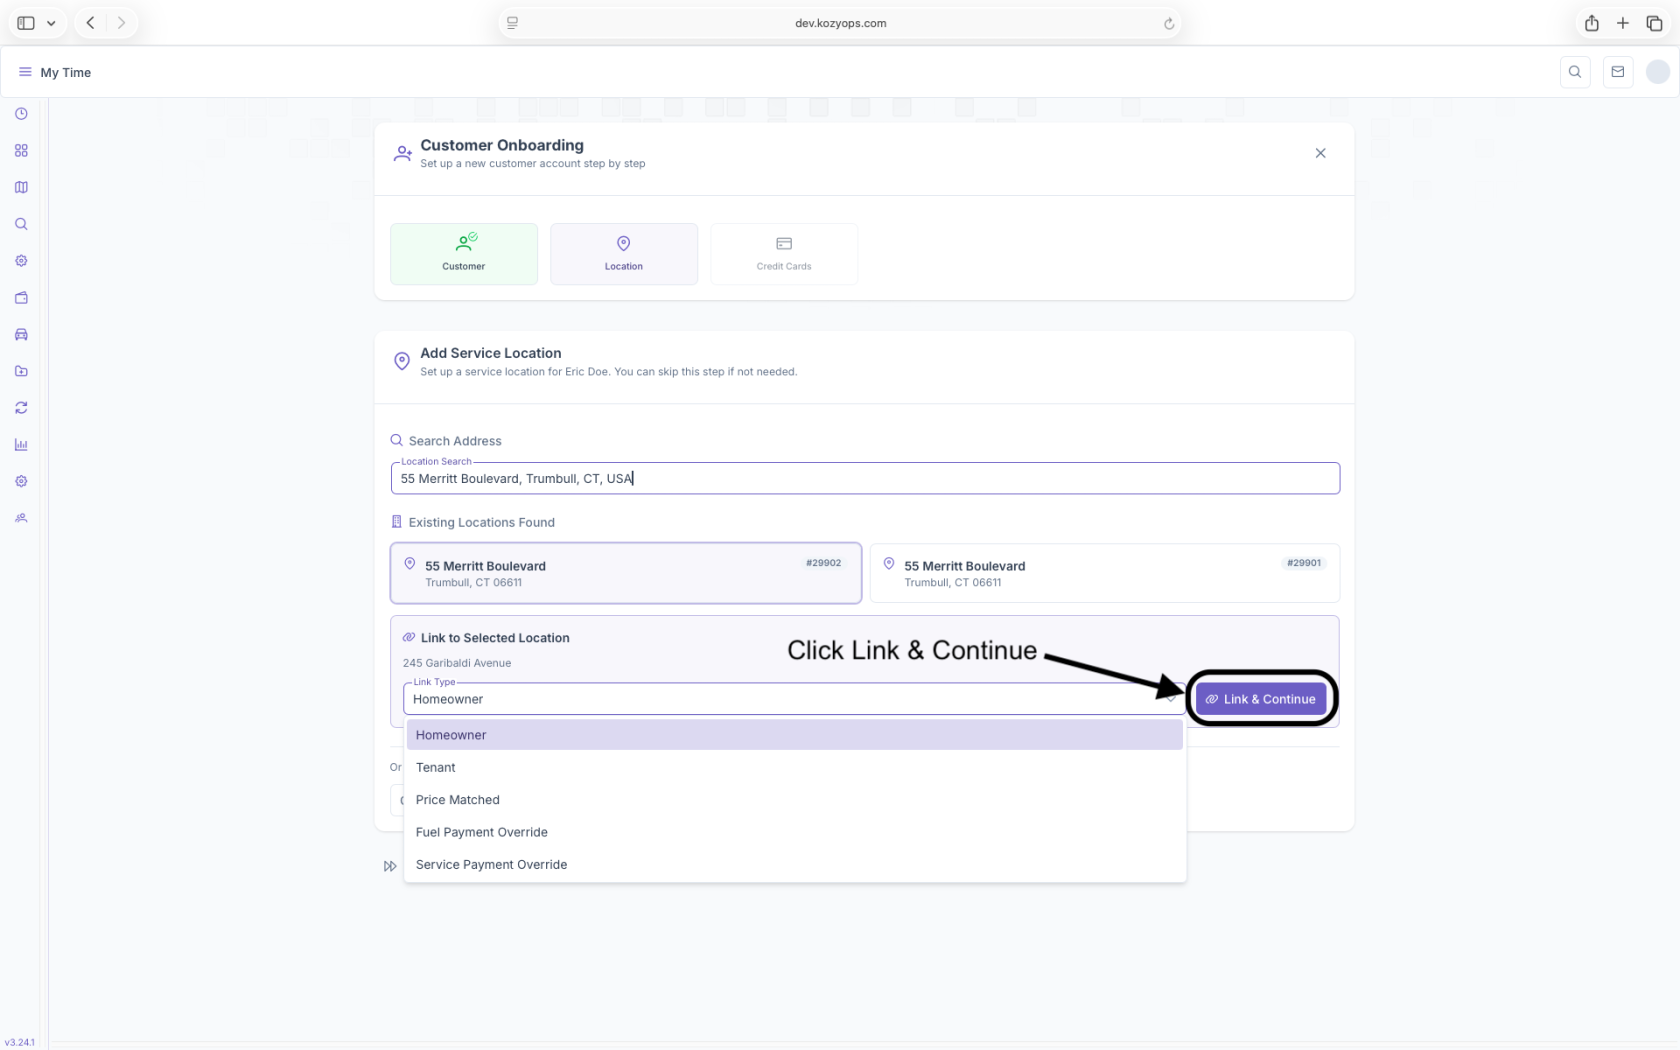Click the mail icon in top bar
The width and height of the screenshot is (1680, 1050).
click(x=1617, y=72)
